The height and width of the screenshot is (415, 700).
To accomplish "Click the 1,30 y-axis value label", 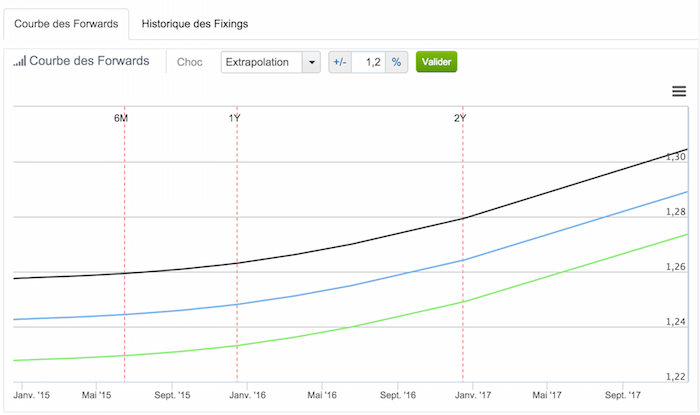I will tap(675, 157).
